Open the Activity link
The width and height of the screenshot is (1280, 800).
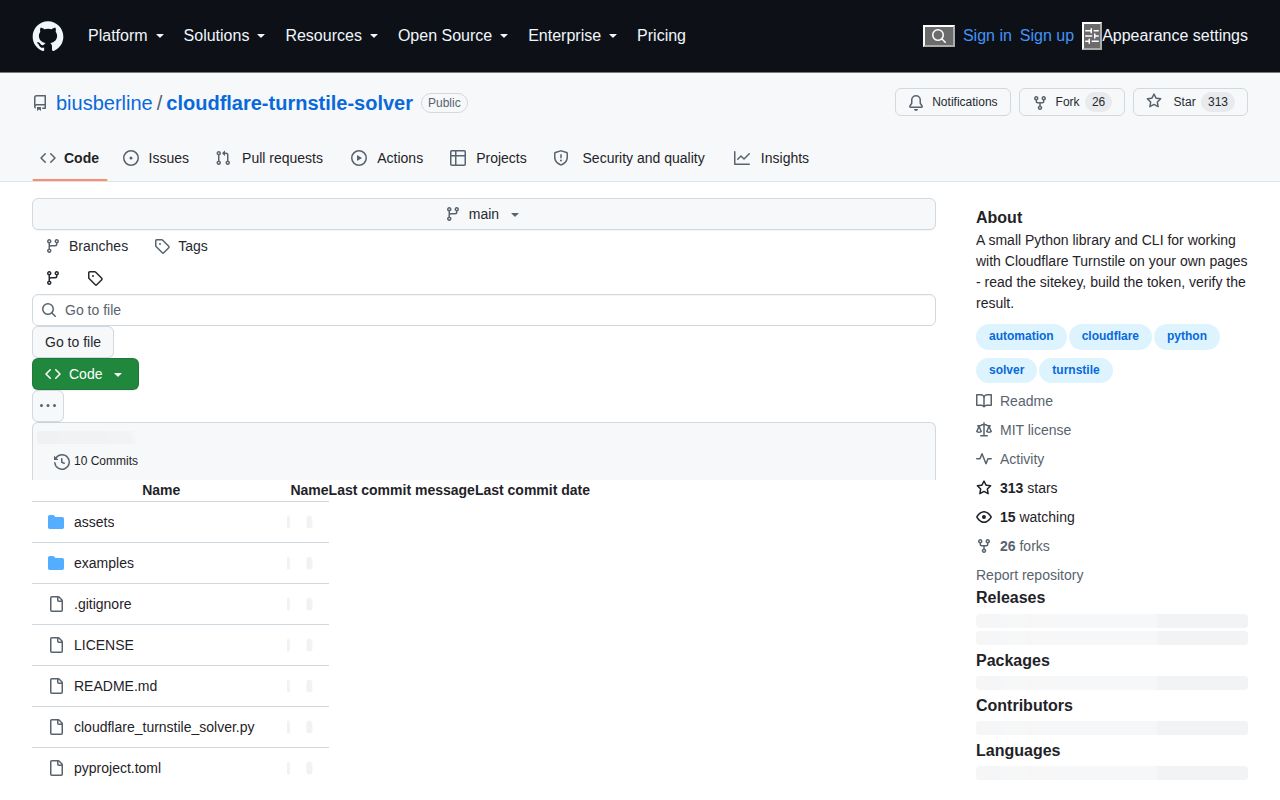[x=1011, y=459]
